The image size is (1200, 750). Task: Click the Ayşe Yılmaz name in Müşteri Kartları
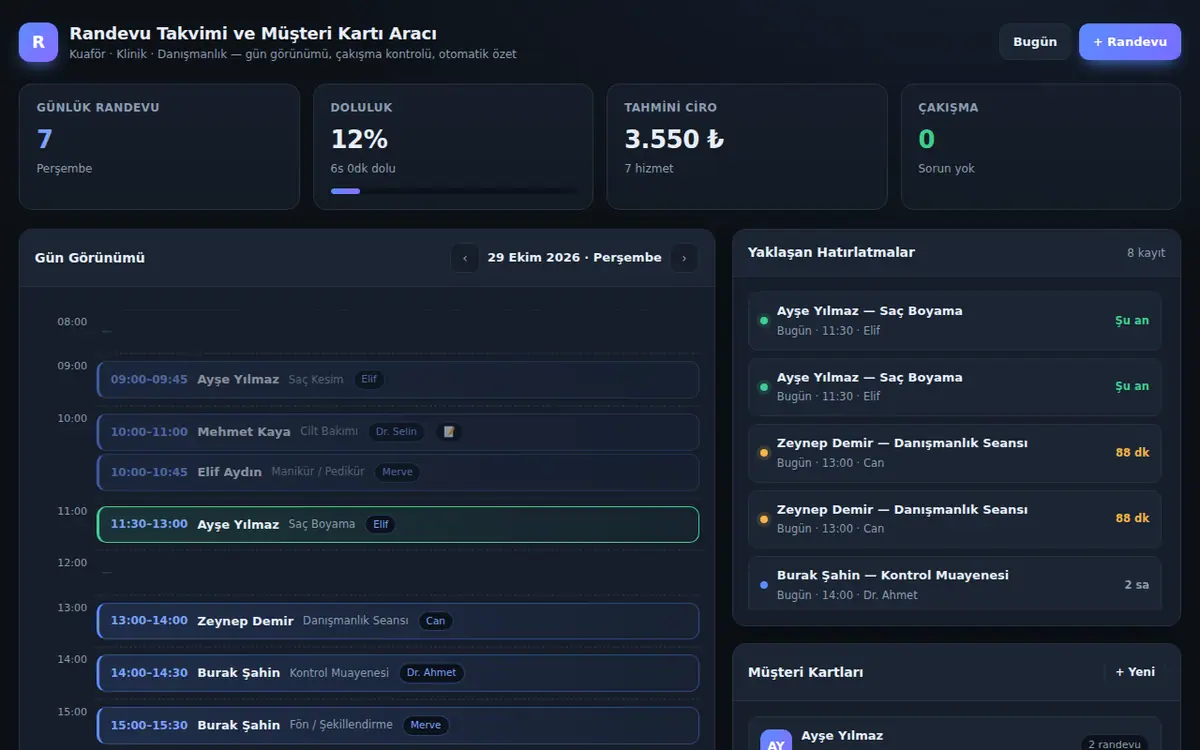point(842,736)
